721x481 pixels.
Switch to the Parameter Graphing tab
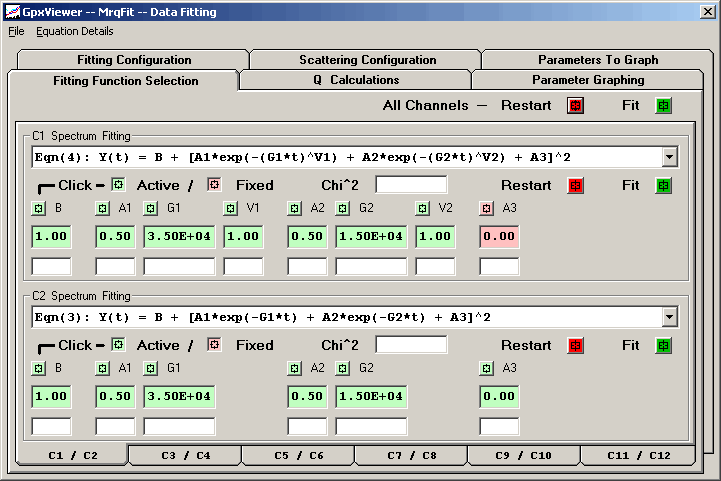[588, 80]
